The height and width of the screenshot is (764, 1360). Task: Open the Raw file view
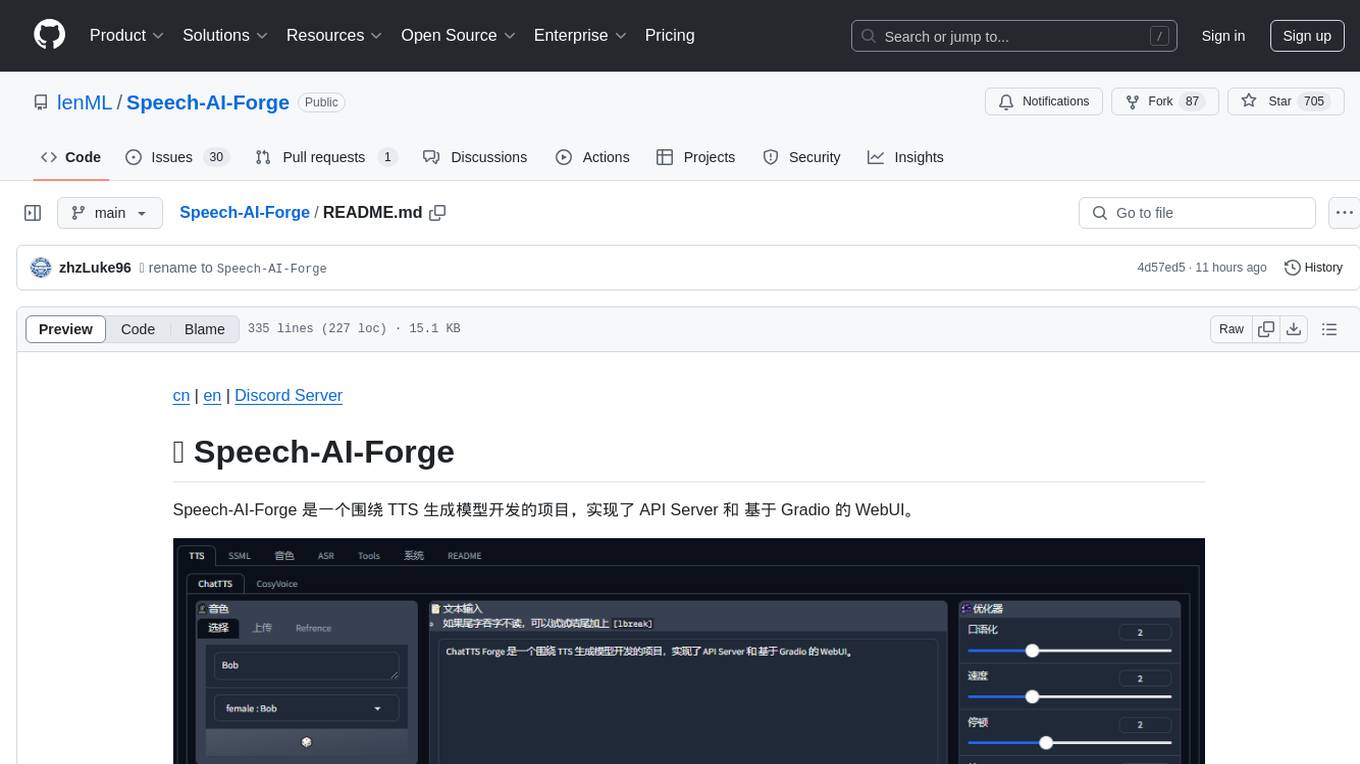pos(1231,329)
